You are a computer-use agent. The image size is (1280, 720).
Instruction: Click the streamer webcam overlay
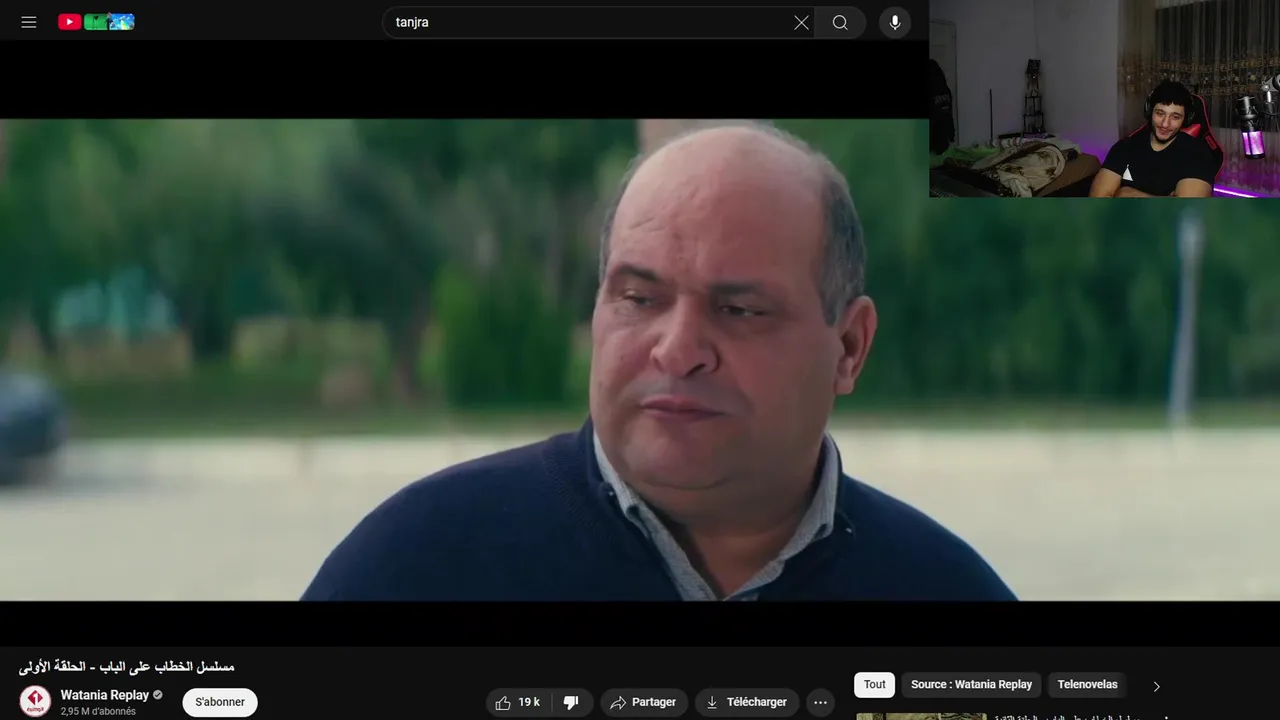(1104, 98)
